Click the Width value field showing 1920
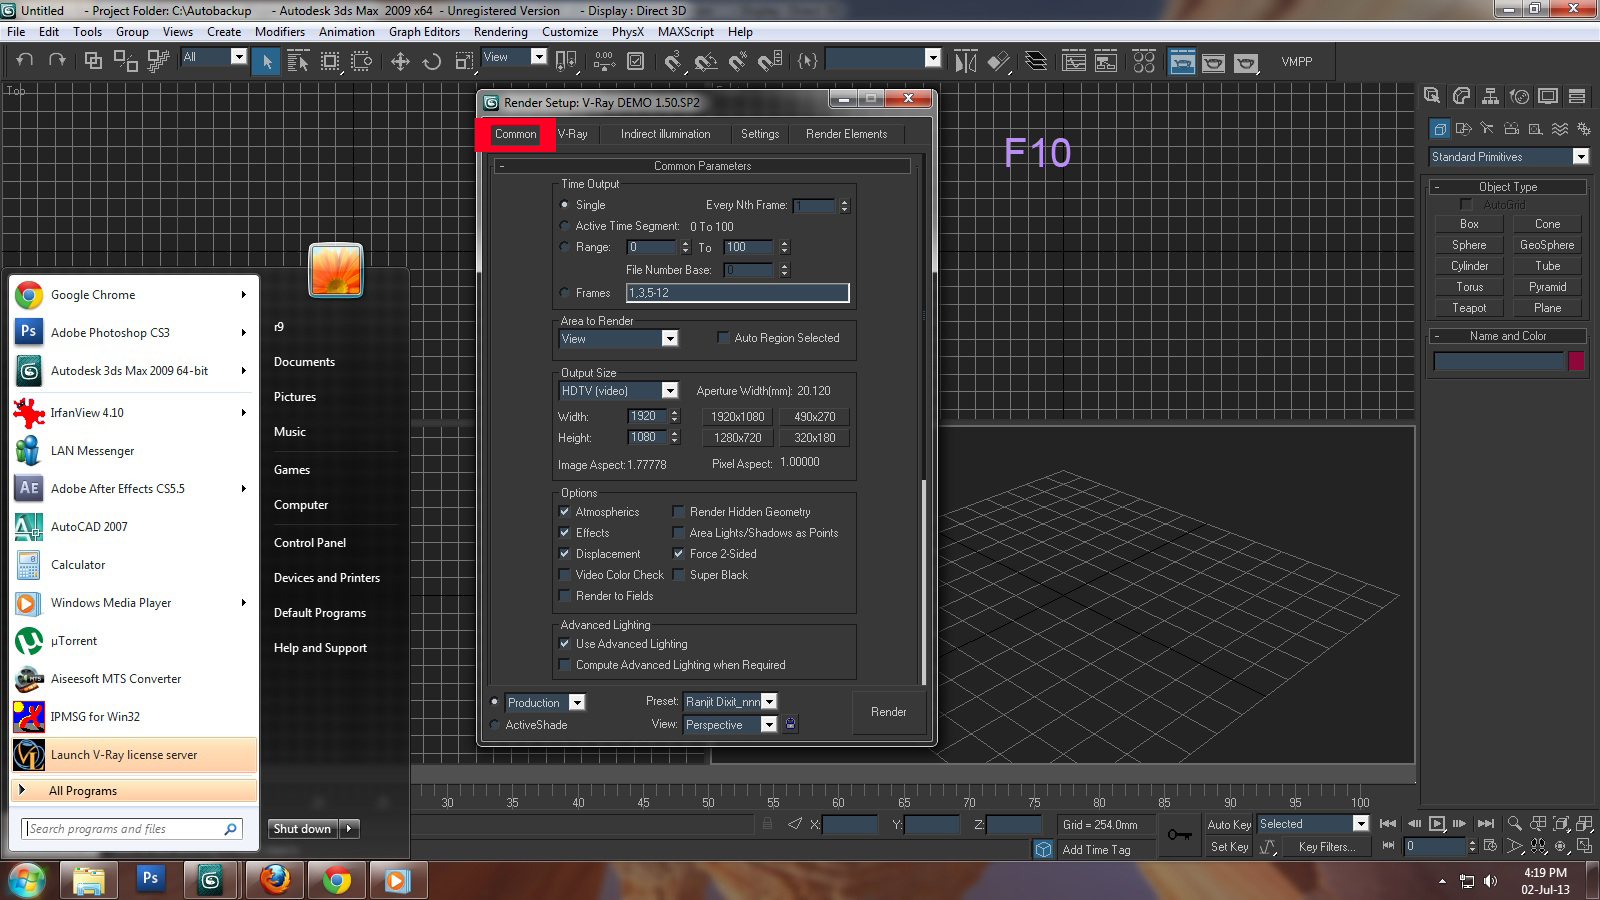Screen dimensions: 1600x900 tap(648, 416)
